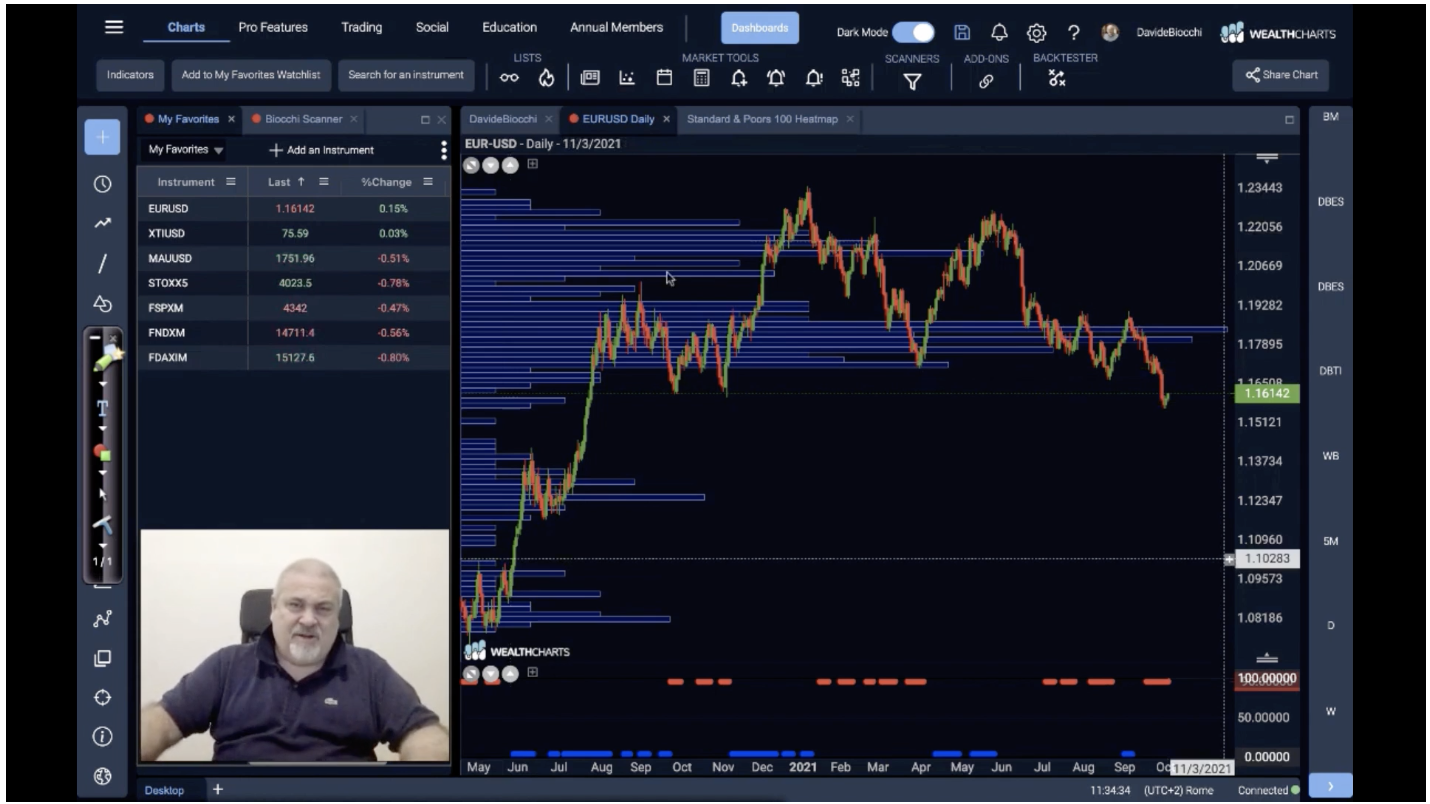This screenshot has width=1430, height=804.
Task: Open watchlist glasses icon under Lists
Action: point(509,78)
